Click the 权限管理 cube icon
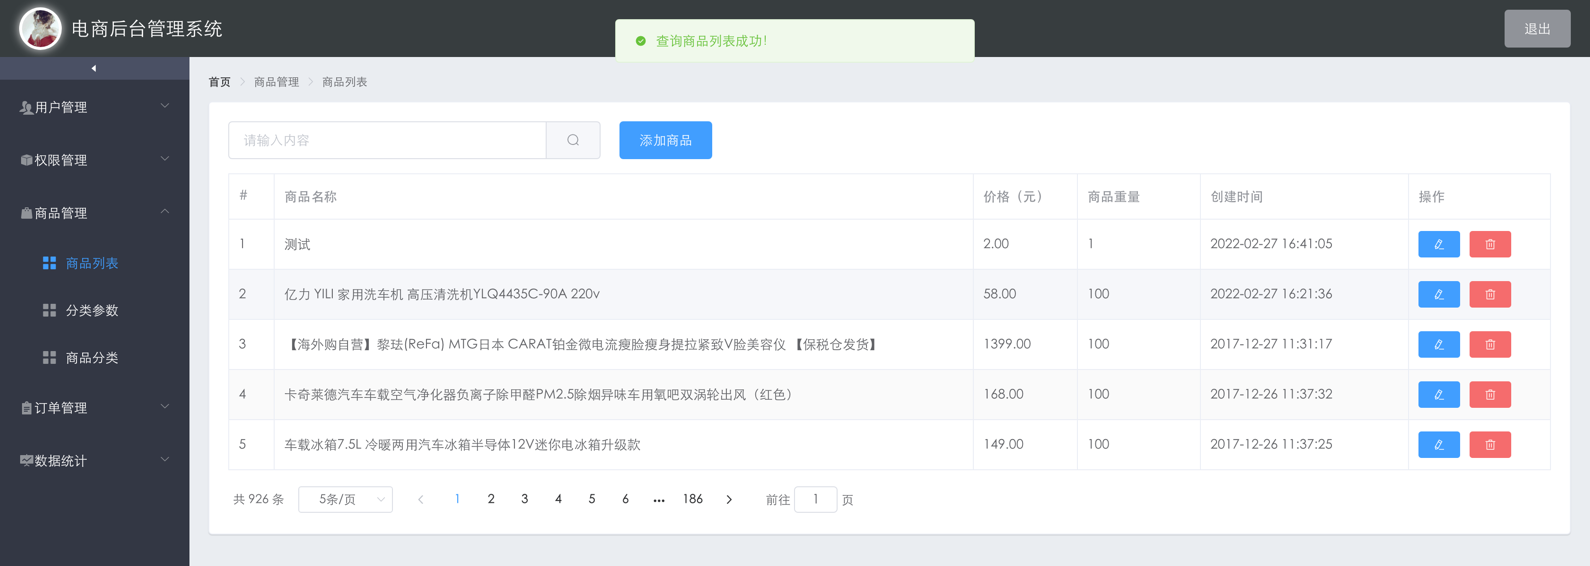 (26, 160)
